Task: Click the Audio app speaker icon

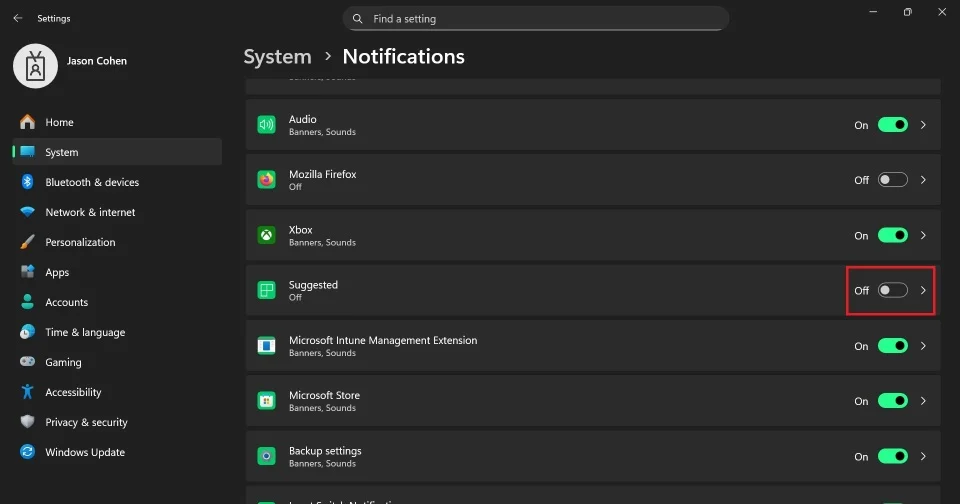Action: point(266,125)
